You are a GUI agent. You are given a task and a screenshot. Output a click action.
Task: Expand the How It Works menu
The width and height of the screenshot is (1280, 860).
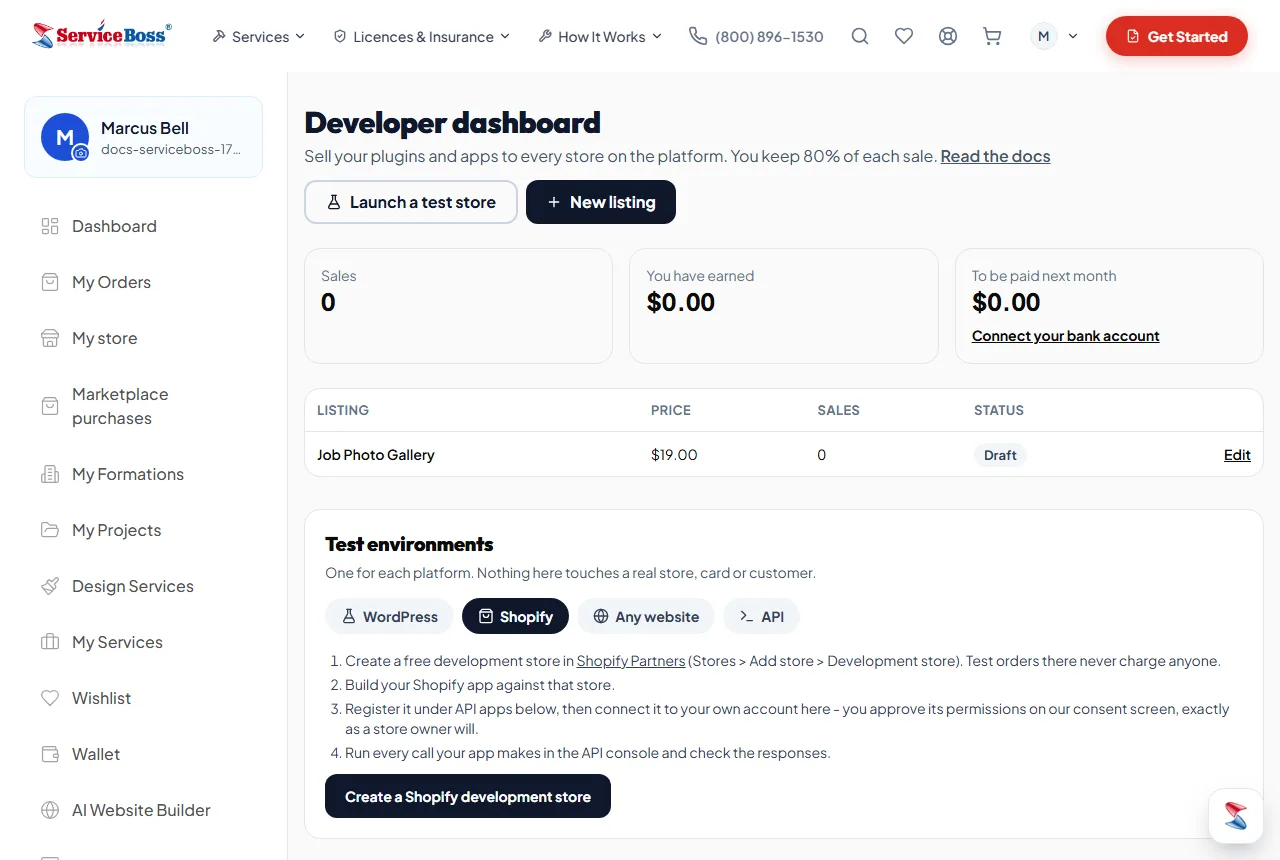click(x=600, y=36)
